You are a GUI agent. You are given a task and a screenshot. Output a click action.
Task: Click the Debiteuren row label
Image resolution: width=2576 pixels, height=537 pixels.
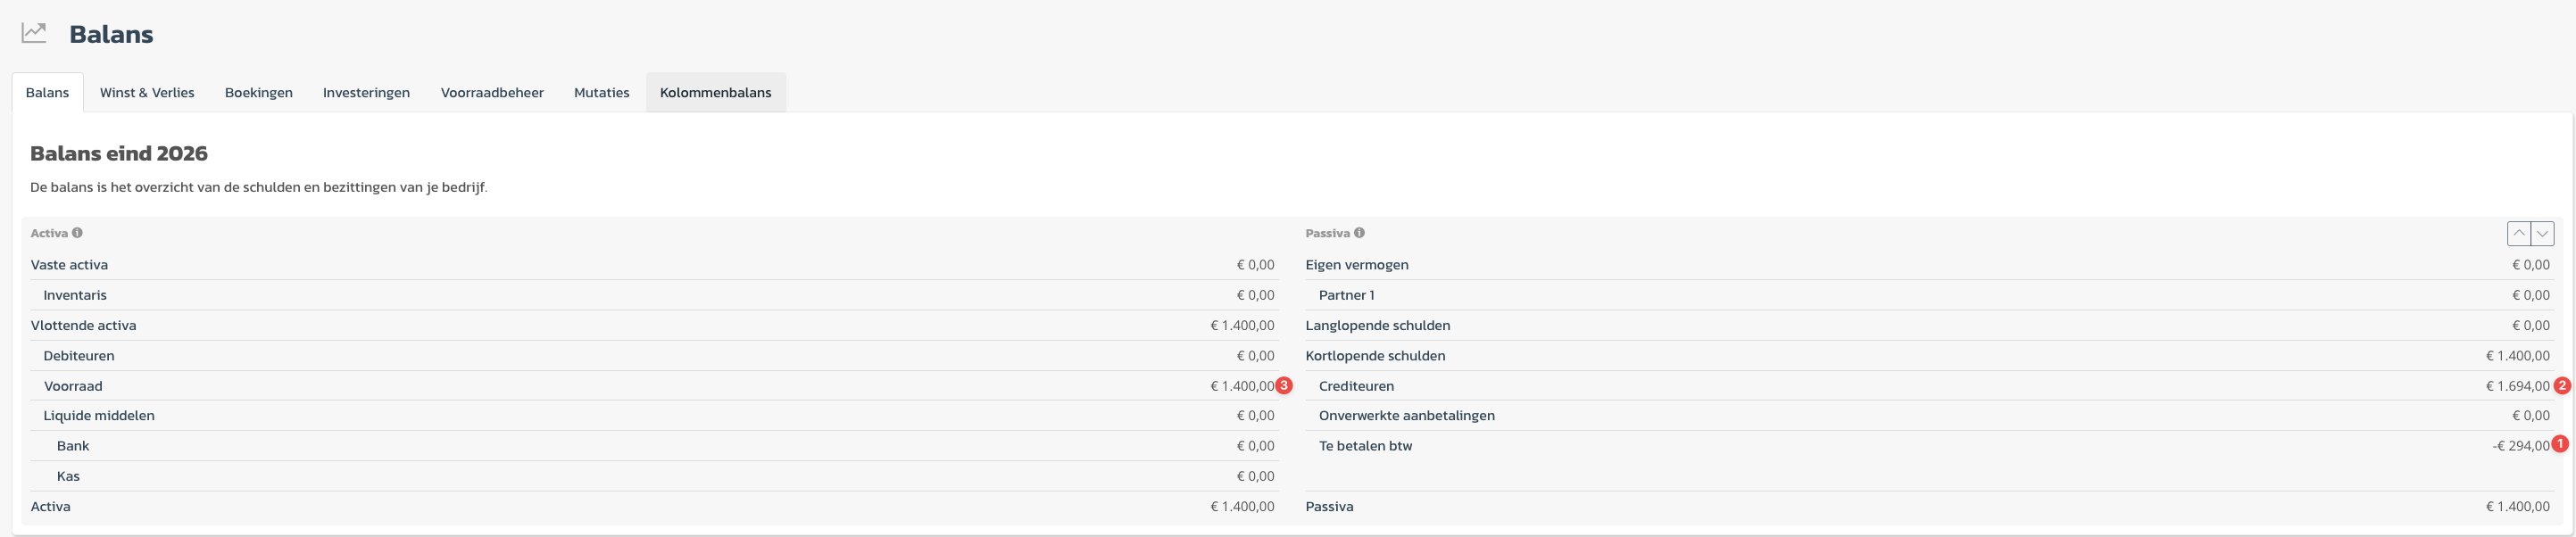pos(79,356)
